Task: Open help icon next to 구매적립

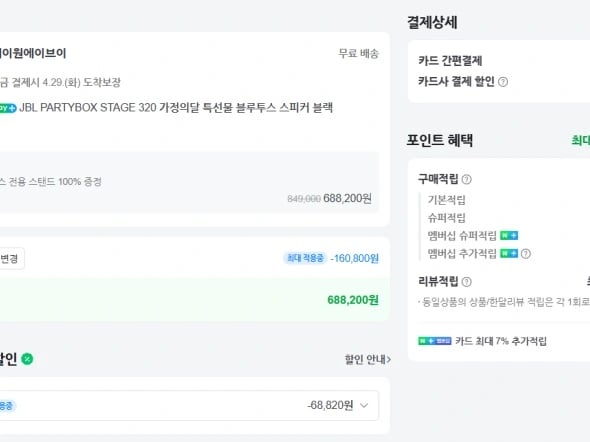Action: [466, 179]
